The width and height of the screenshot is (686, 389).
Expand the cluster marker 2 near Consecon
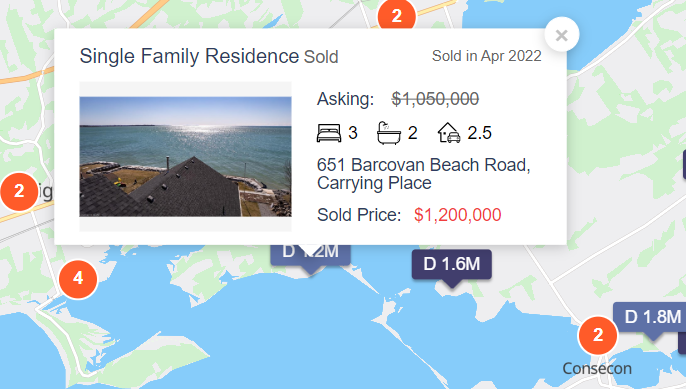tap(598, 336)
